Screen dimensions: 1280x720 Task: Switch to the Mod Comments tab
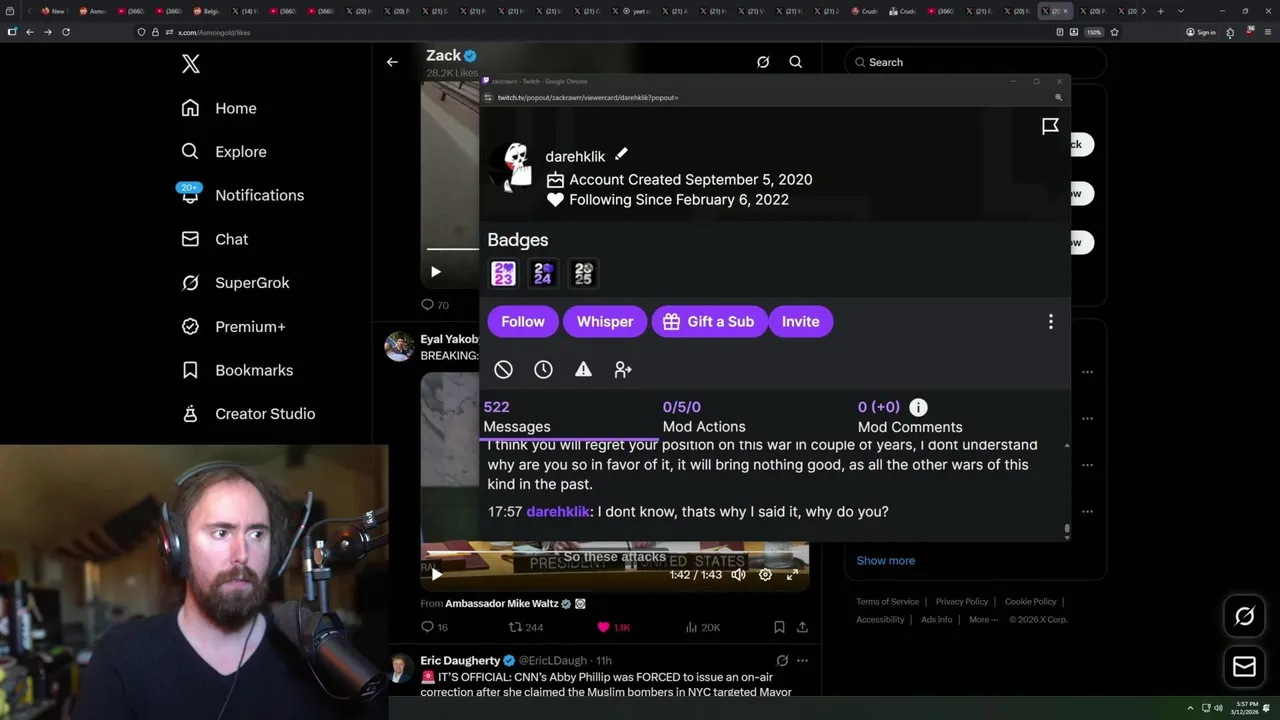pyautogui.click(x=910, y=416)
